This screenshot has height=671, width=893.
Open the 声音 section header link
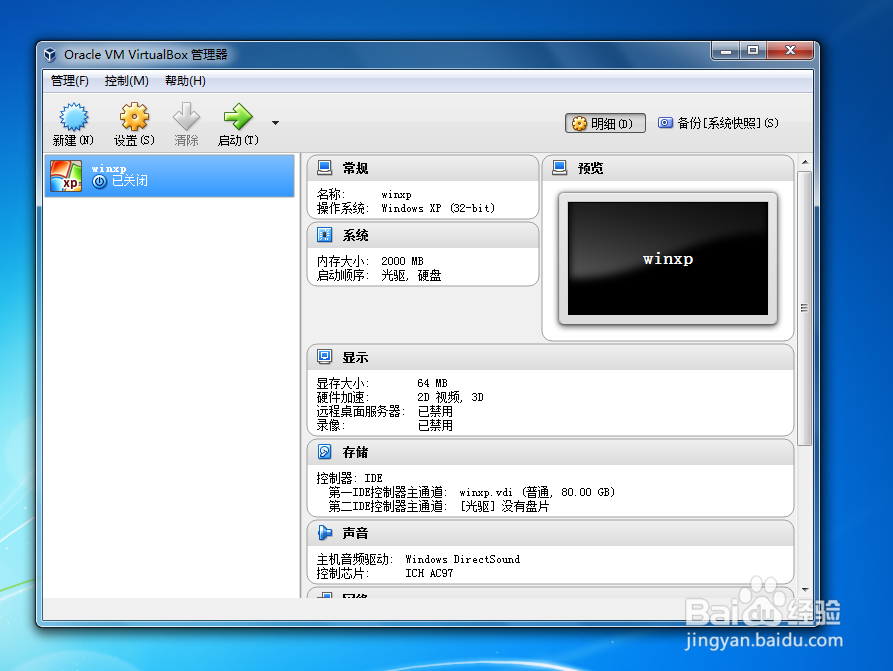pyautogui.click(x=355, y=533)
